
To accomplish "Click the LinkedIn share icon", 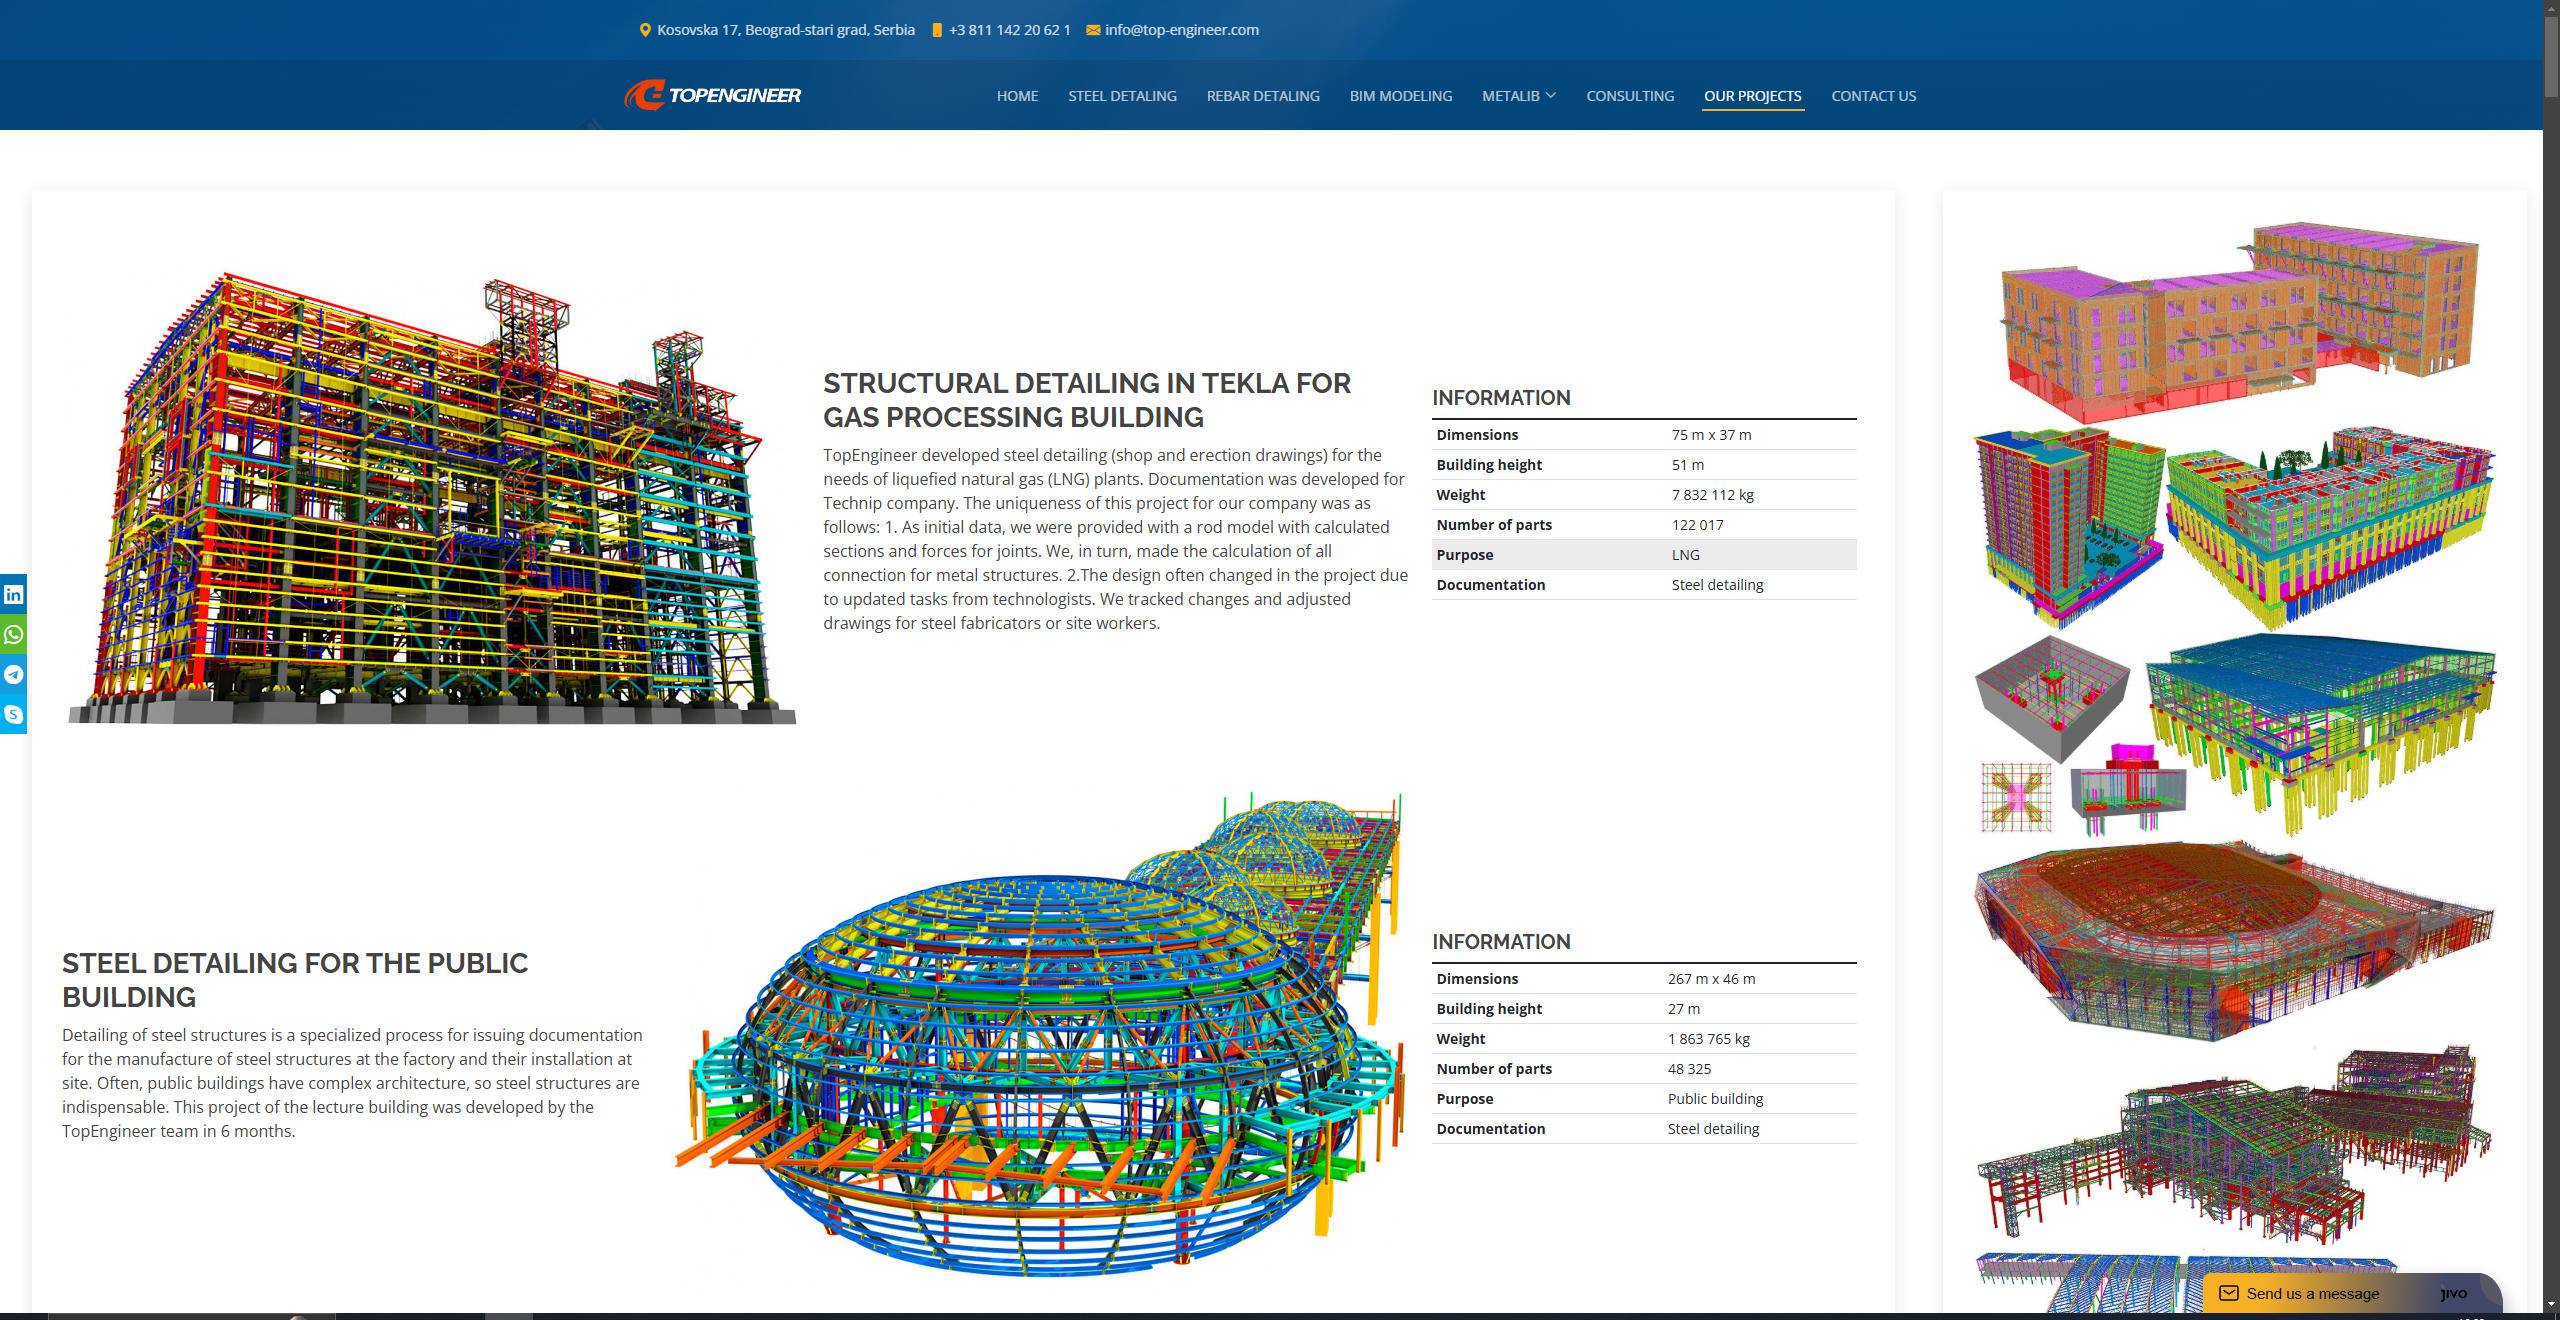I will (x=13, y=595).
